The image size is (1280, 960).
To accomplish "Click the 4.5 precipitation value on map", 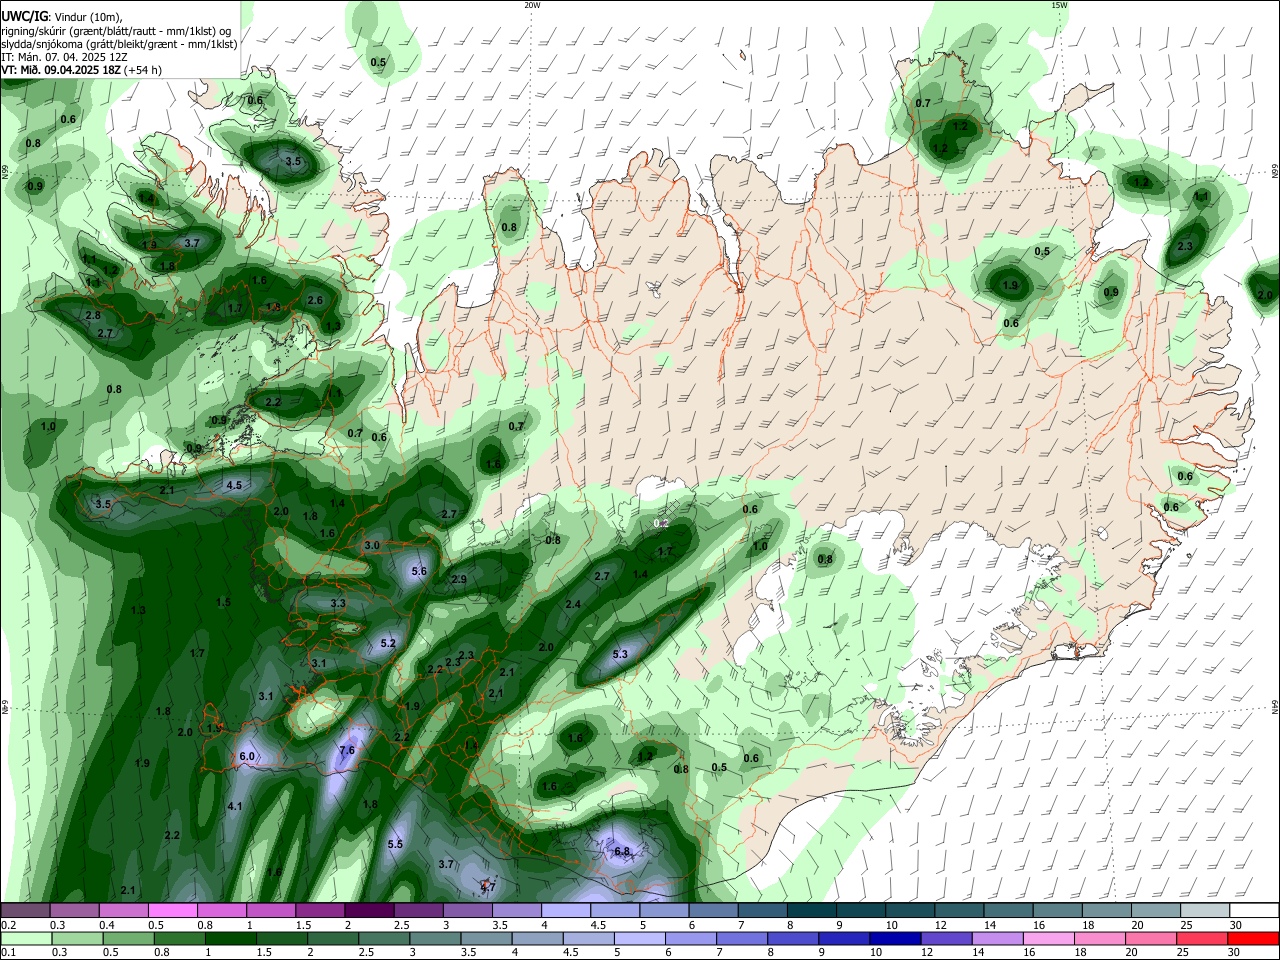I will pyautogui.click(x=234, y=485).
